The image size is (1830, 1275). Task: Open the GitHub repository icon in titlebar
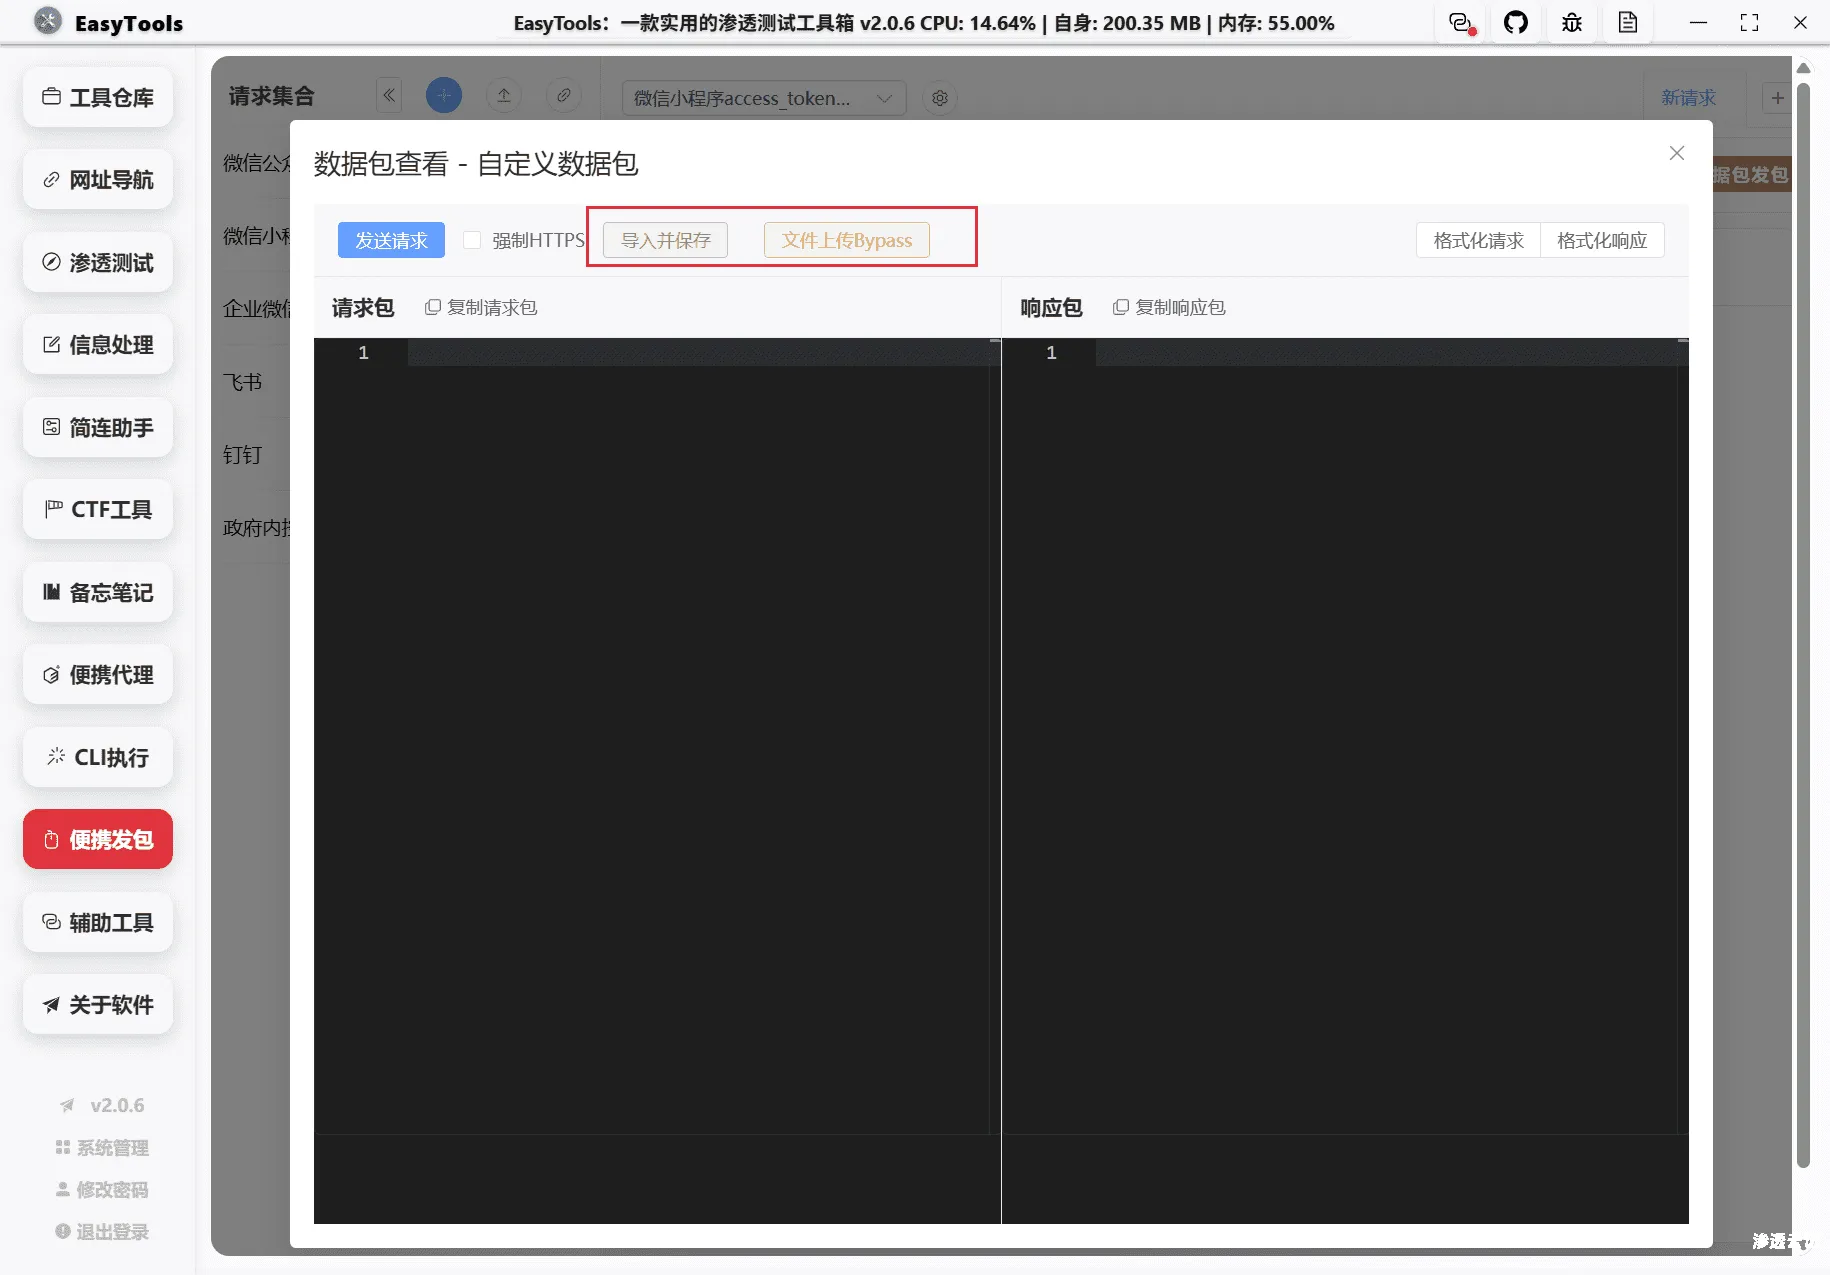[1516, 22]
